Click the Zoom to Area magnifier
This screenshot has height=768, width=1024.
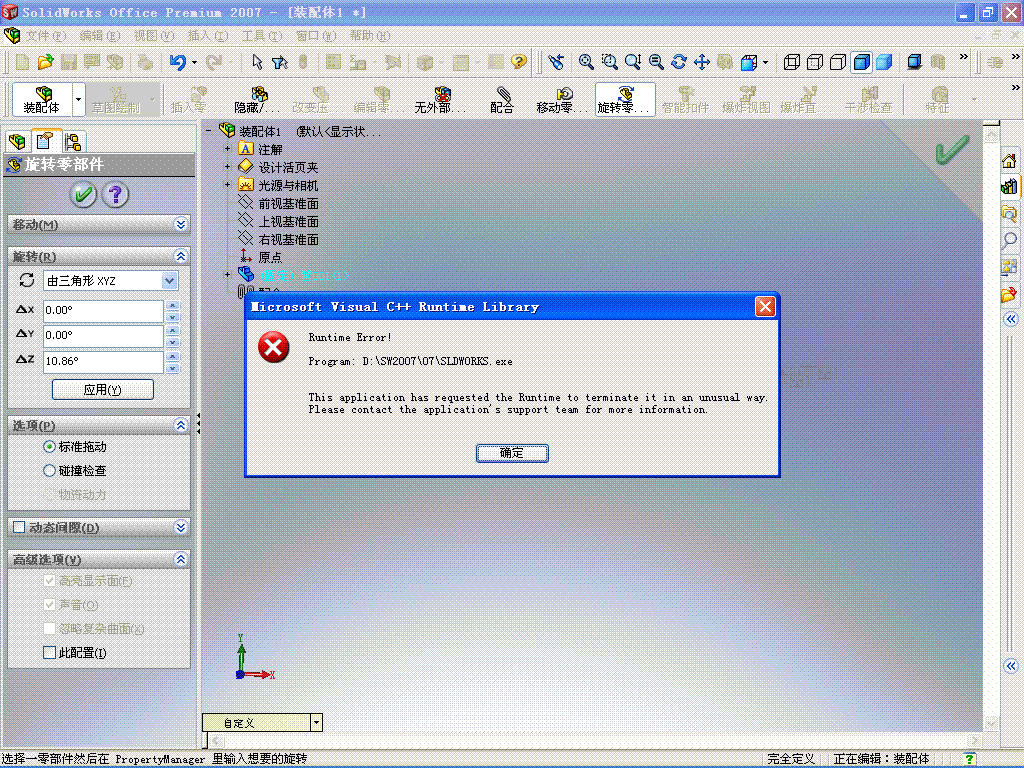tap(609, 62)
